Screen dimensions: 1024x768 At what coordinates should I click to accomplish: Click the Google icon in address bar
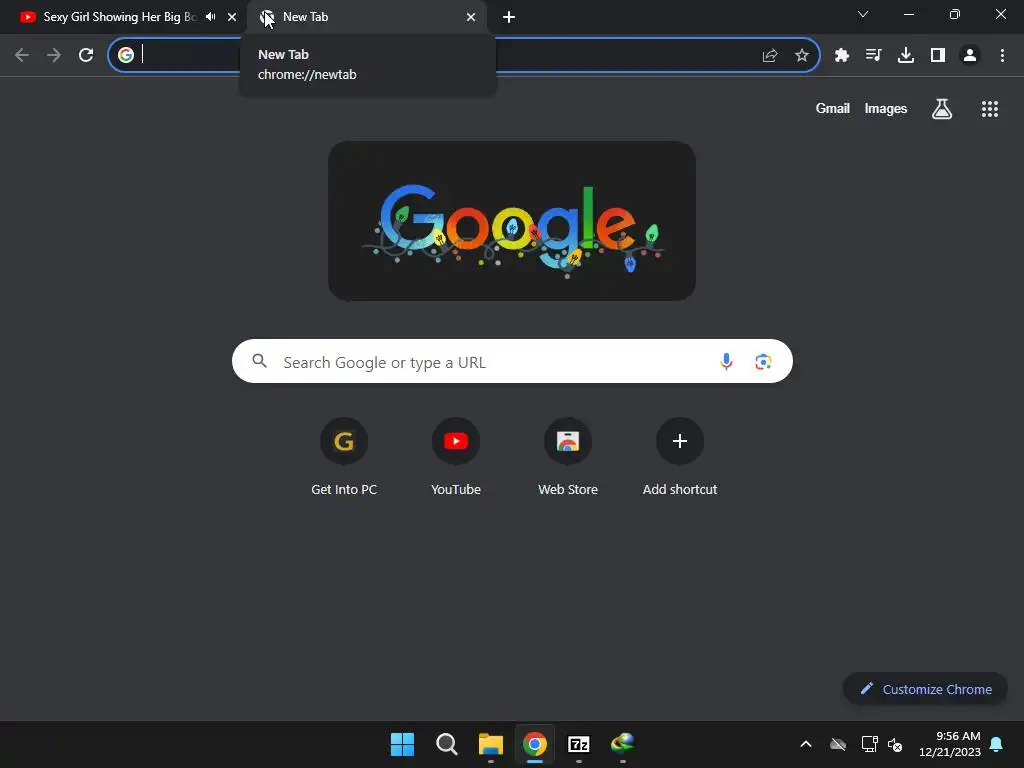tap(126, 55)
